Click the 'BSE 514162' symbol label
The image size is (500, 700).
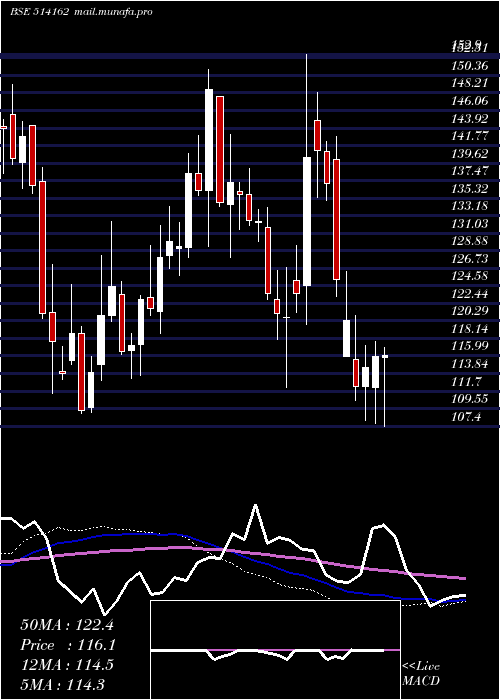click(39, 12)
